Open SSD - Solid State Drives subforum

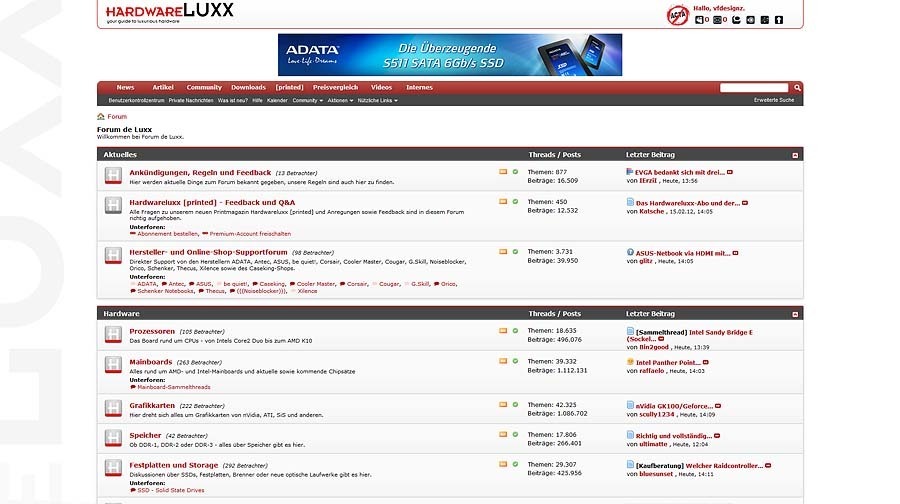(170, 491)
